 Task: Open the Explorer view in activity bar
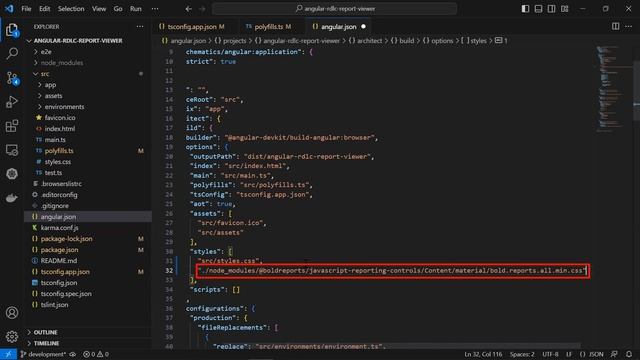(x=12, y=30)
